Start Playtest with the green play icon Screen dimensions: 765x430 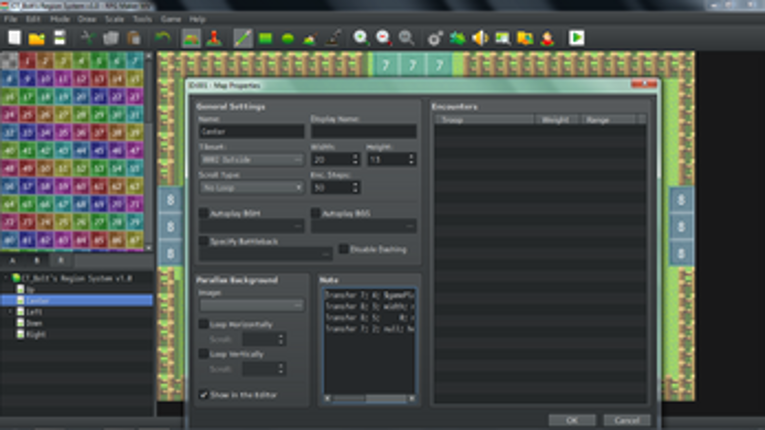tap(576, 38)
